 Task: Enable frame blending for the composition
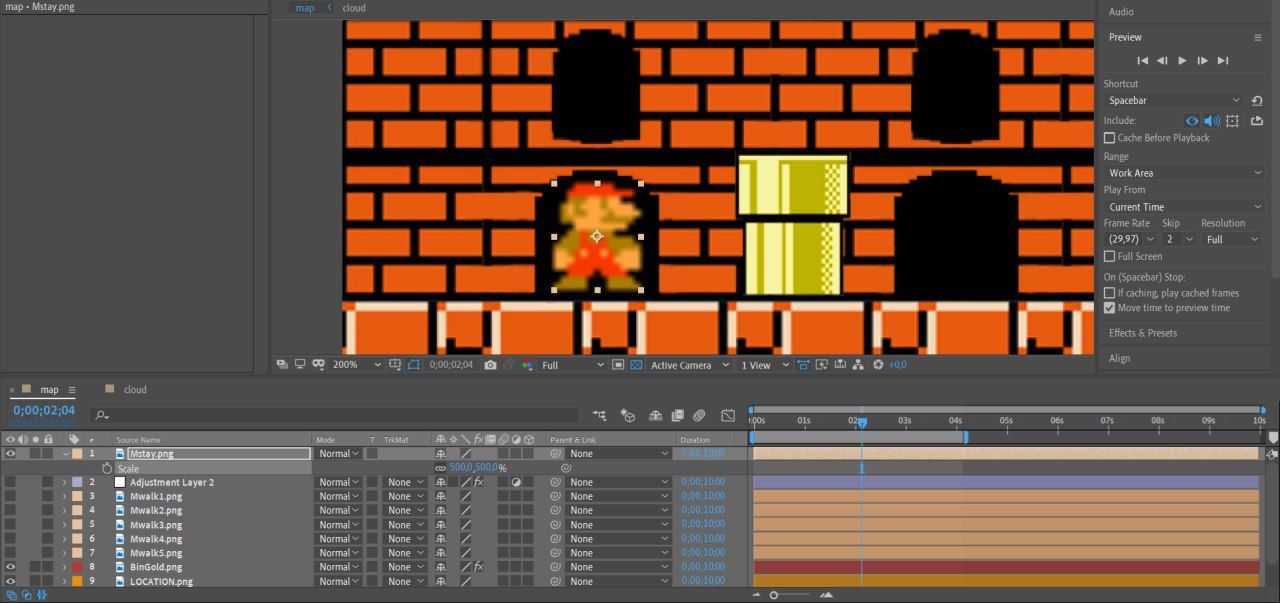tap(678, 415)
